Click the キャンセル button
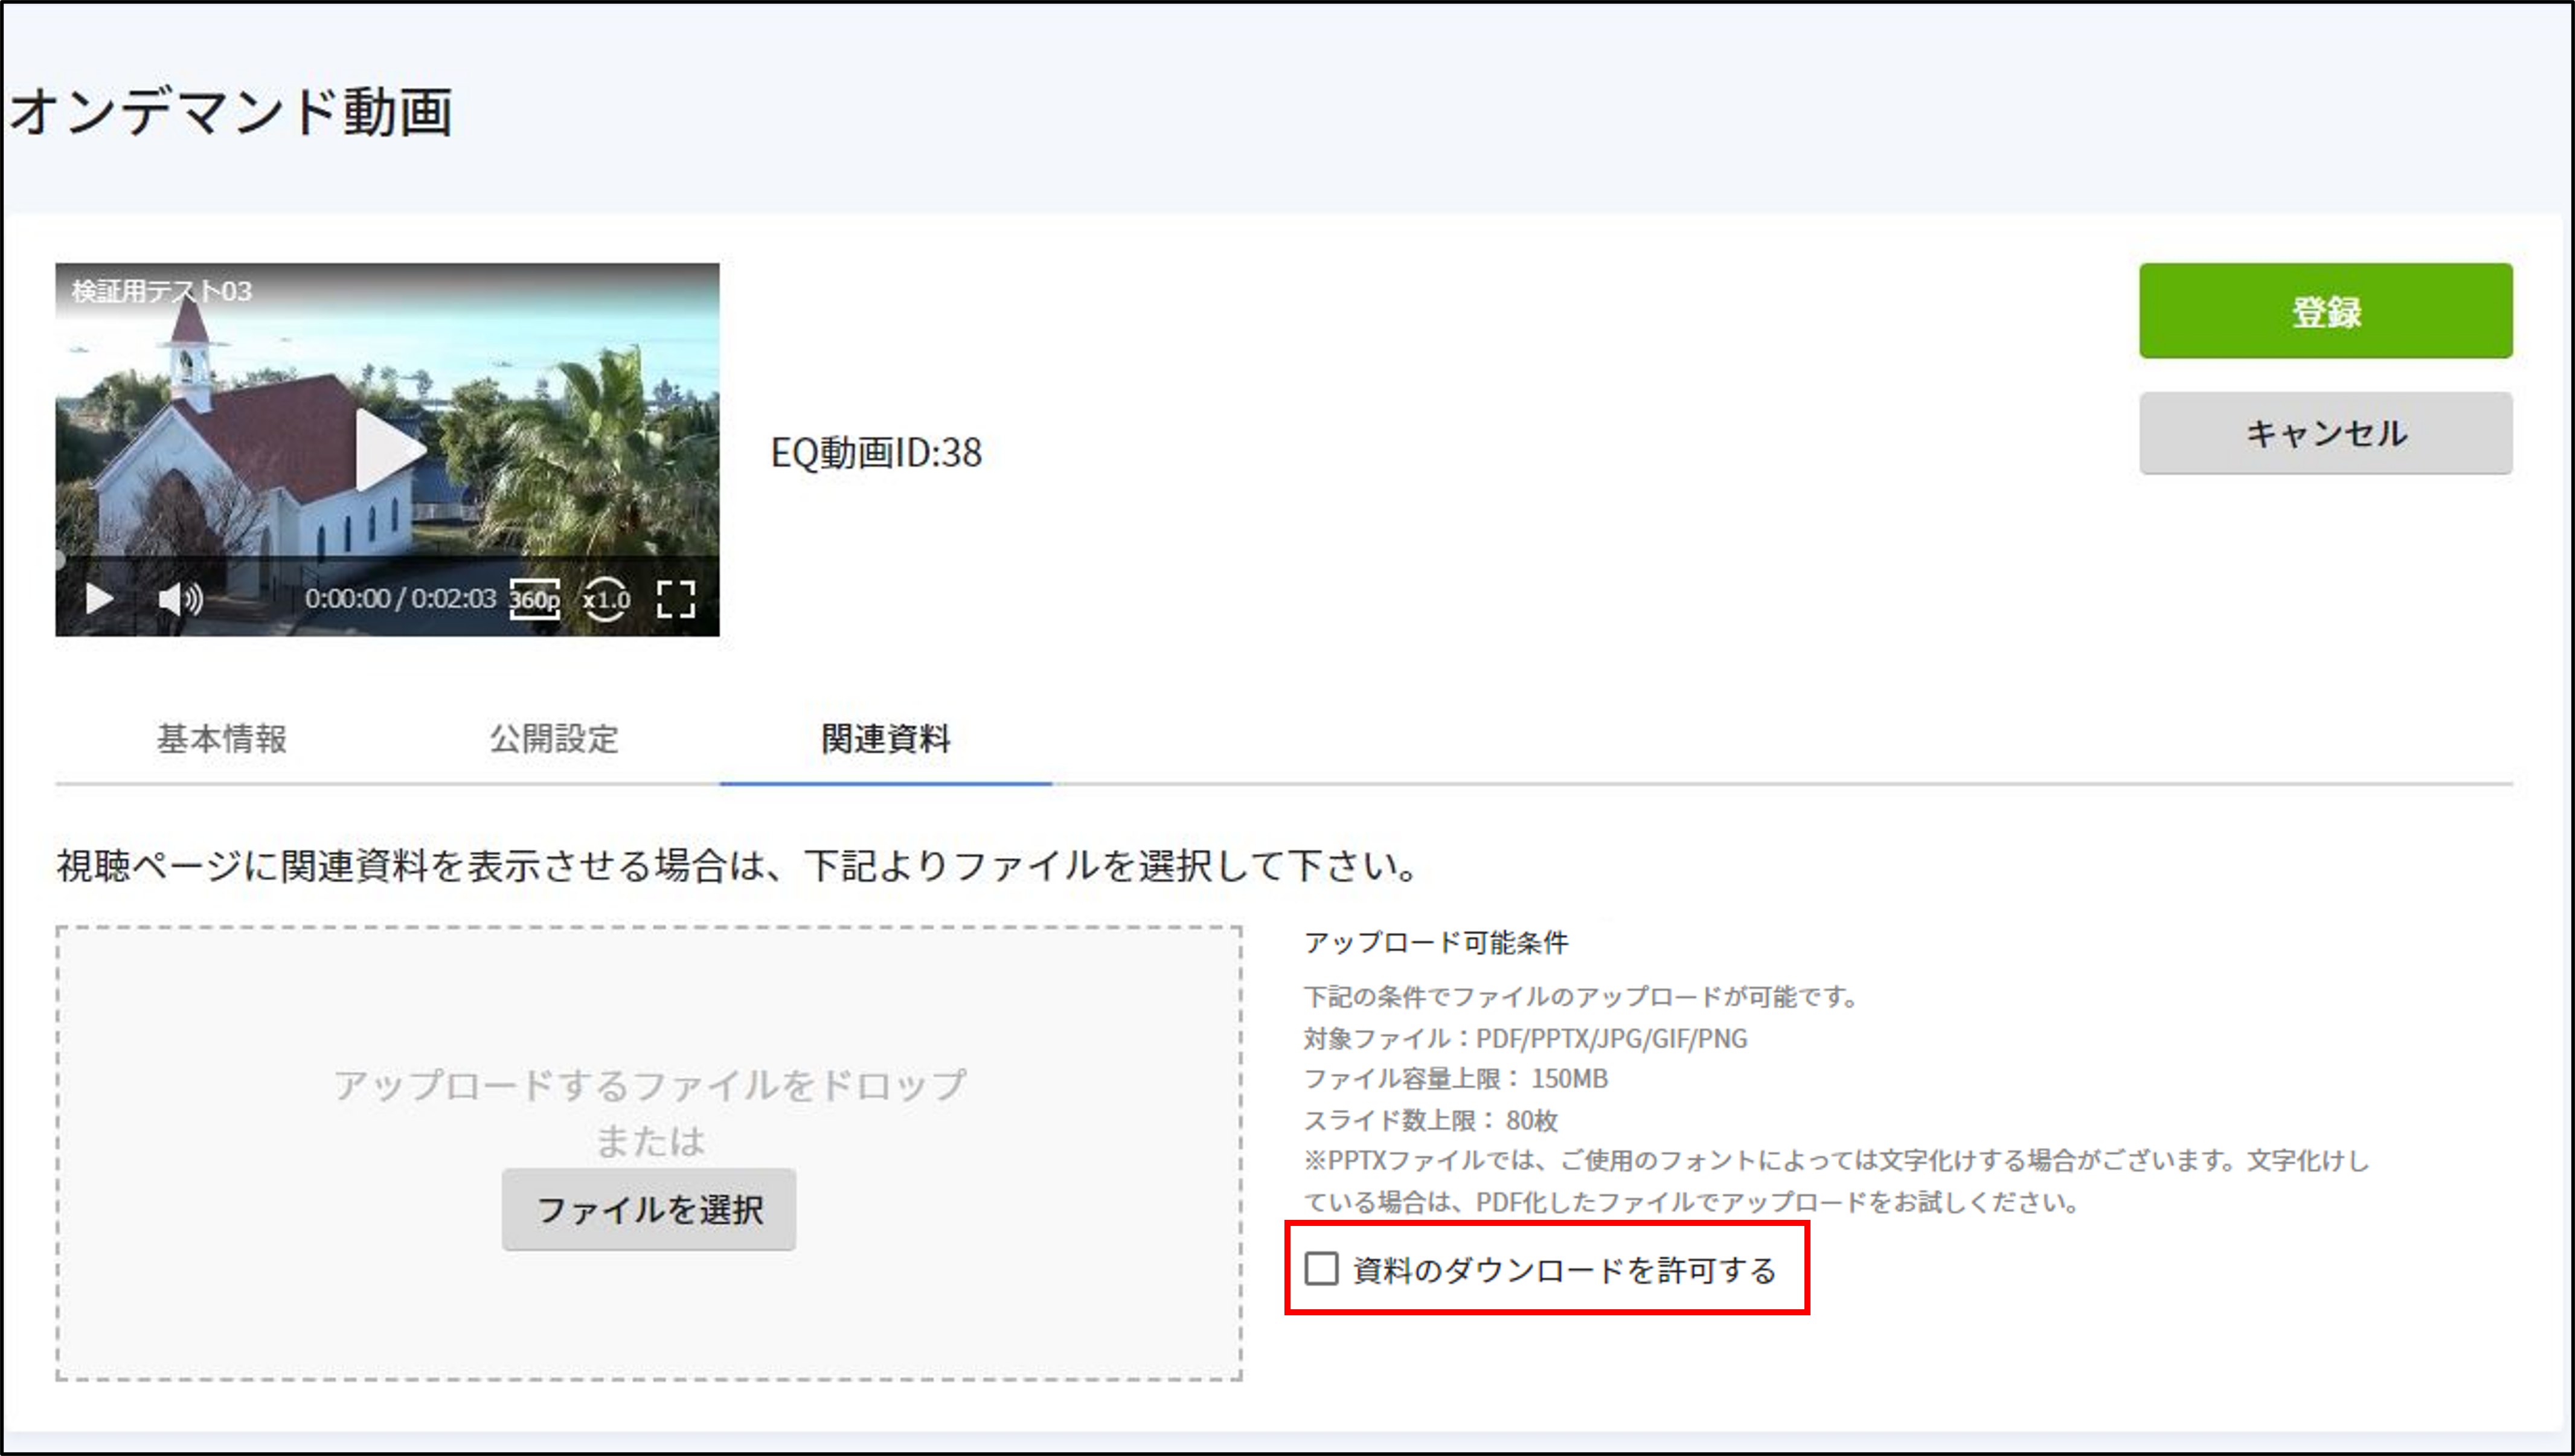 tap(2325, 433)
